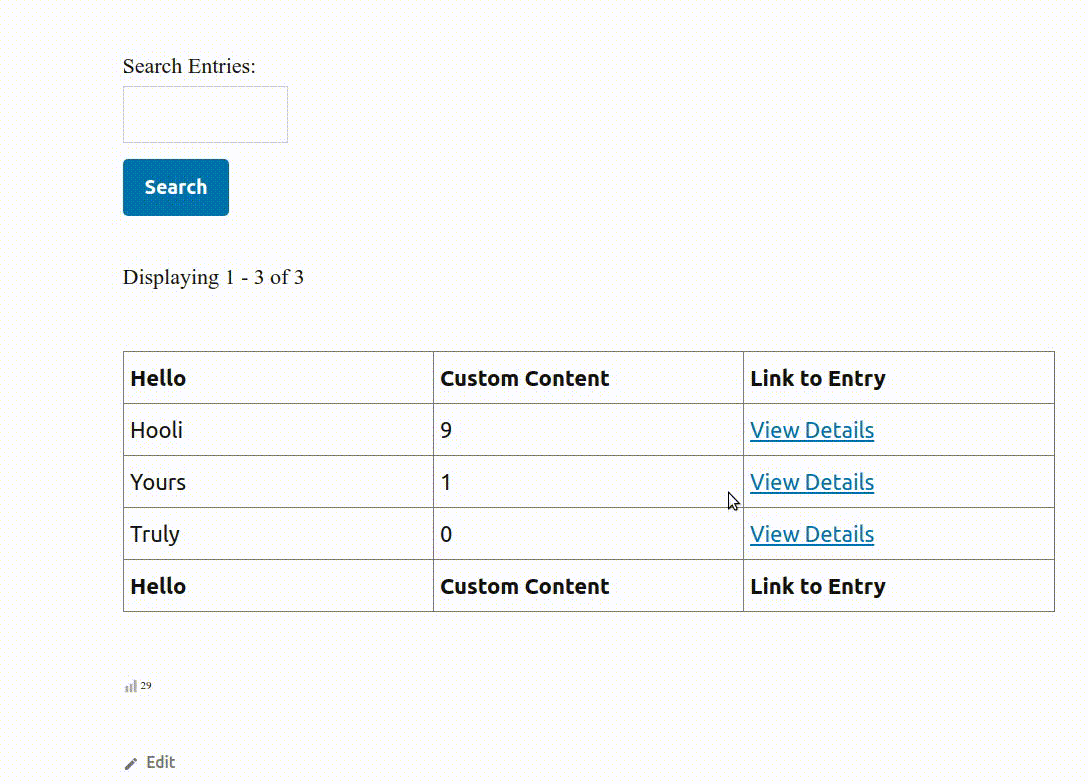1088x784 pixels.
Task: Select the Hello column header
Action: point(157,378)
